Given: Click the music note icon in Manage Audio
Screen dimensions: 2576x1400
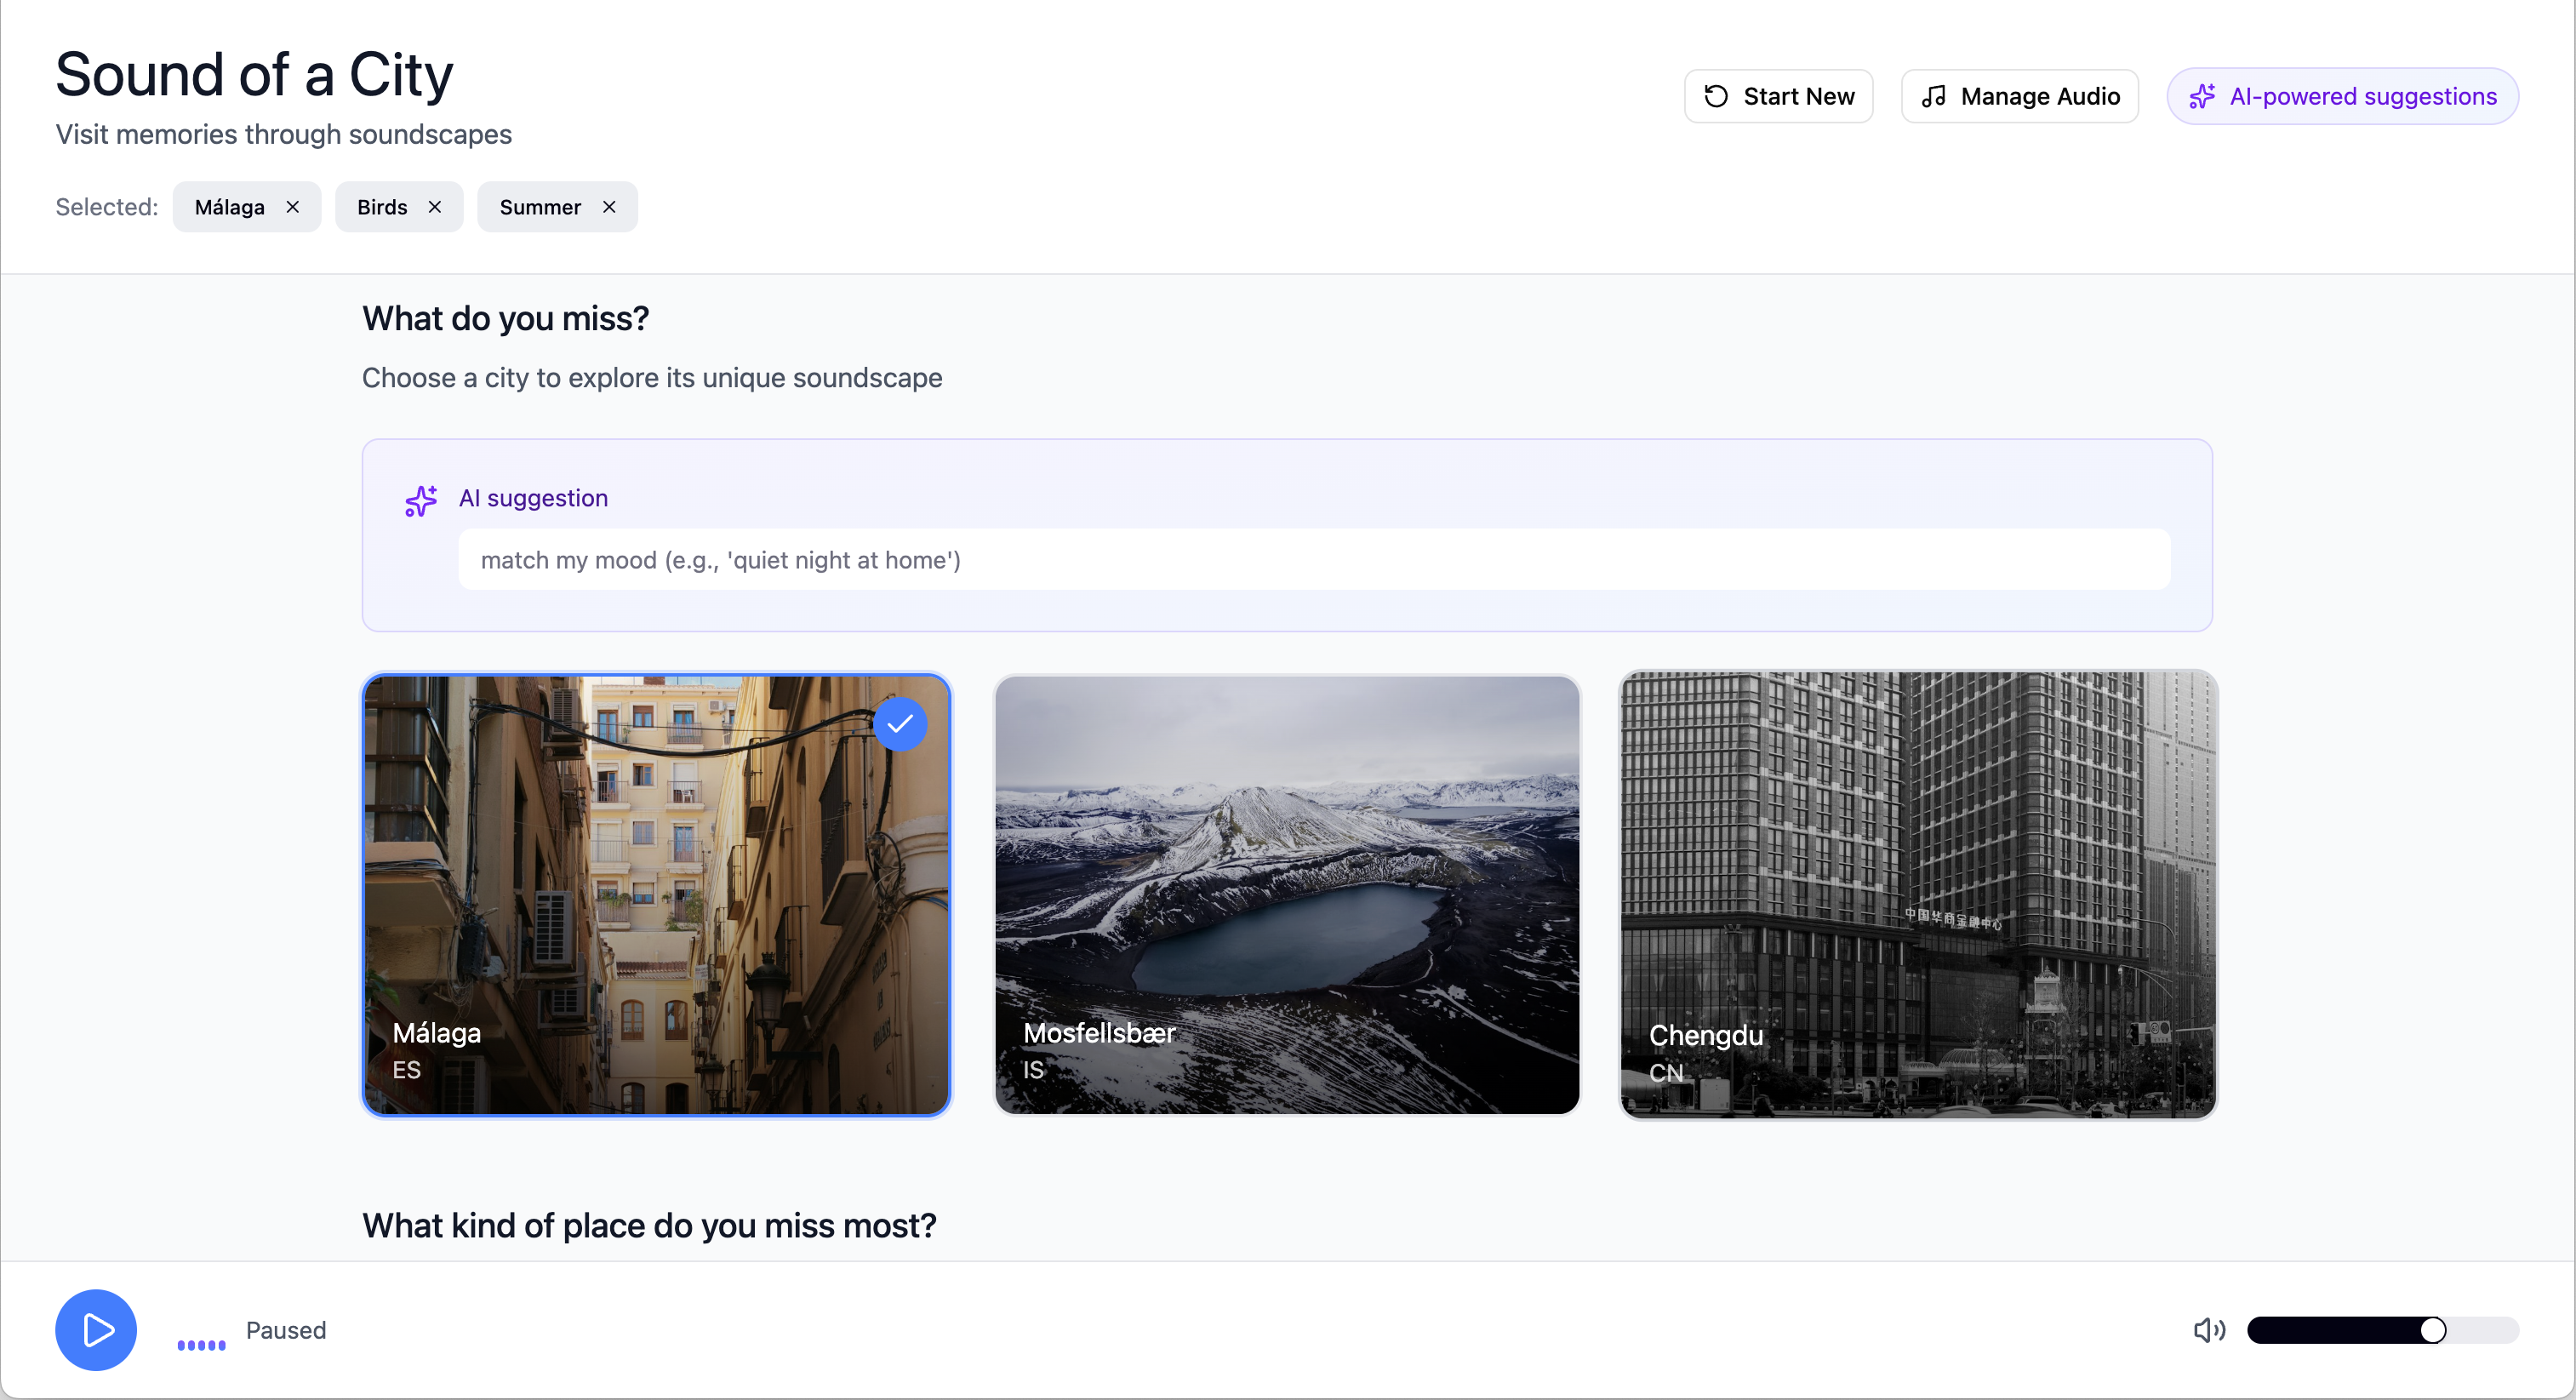Looking at the screenshot, I should (1934, 96).
